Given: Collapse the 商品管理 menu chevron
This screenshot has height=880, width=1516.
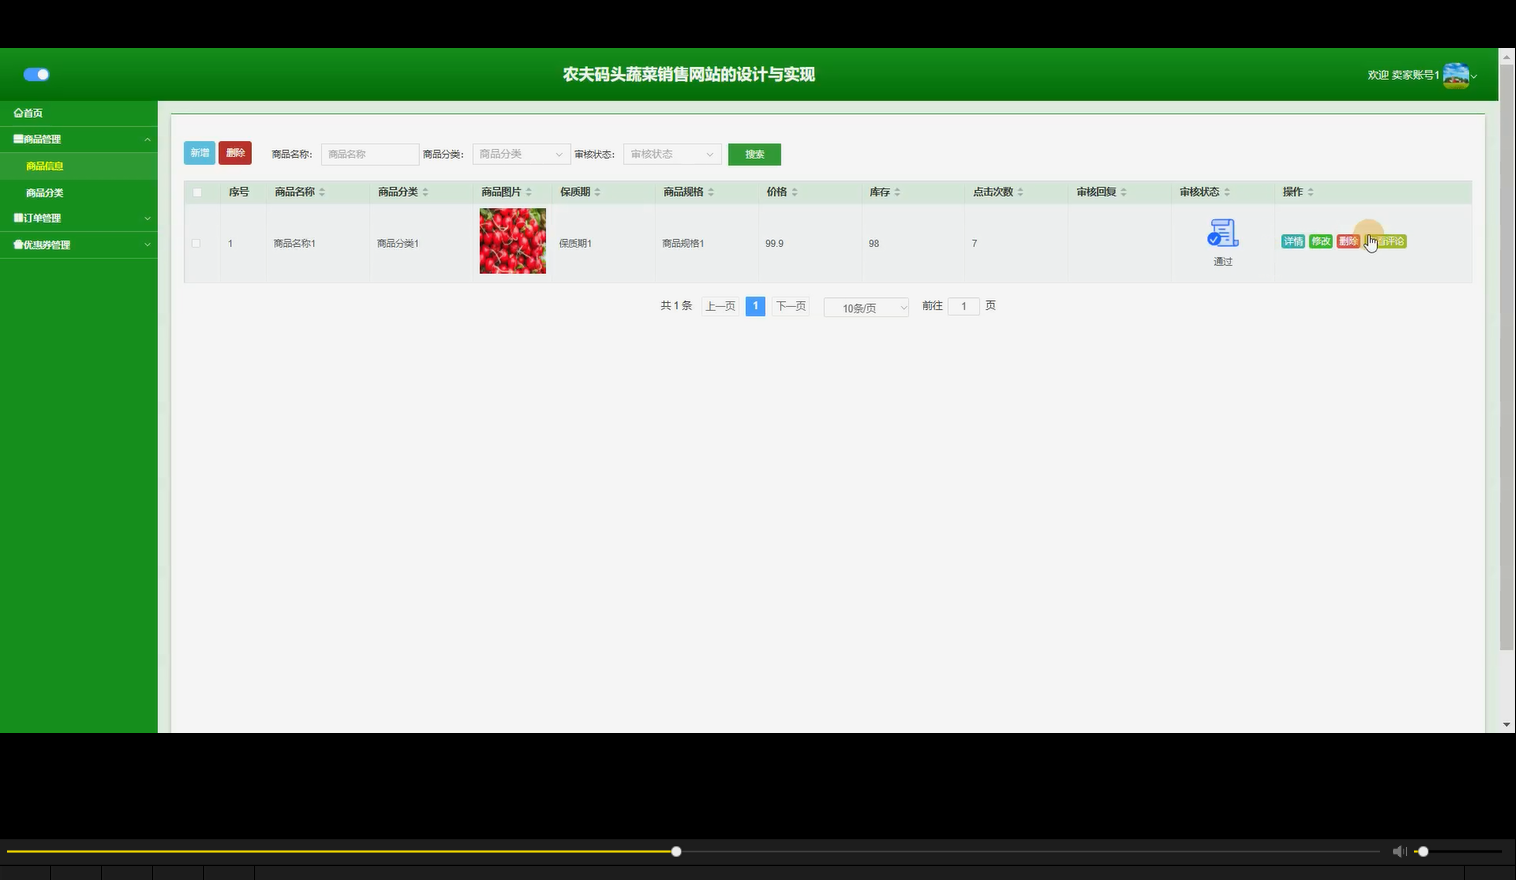Looking at the screenshot, I should point(147,139).
